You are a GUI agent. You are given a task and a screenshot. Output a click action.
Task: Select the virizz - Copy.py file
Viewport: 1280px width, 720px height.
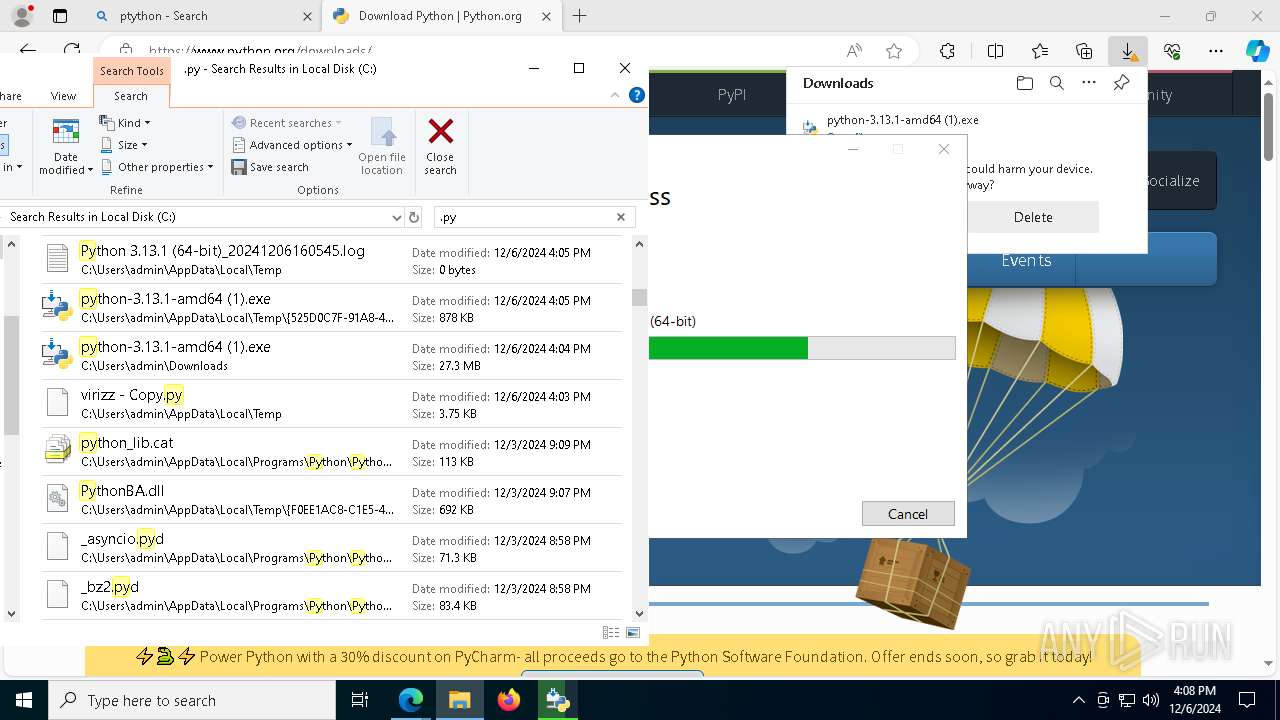click(333, 403)
